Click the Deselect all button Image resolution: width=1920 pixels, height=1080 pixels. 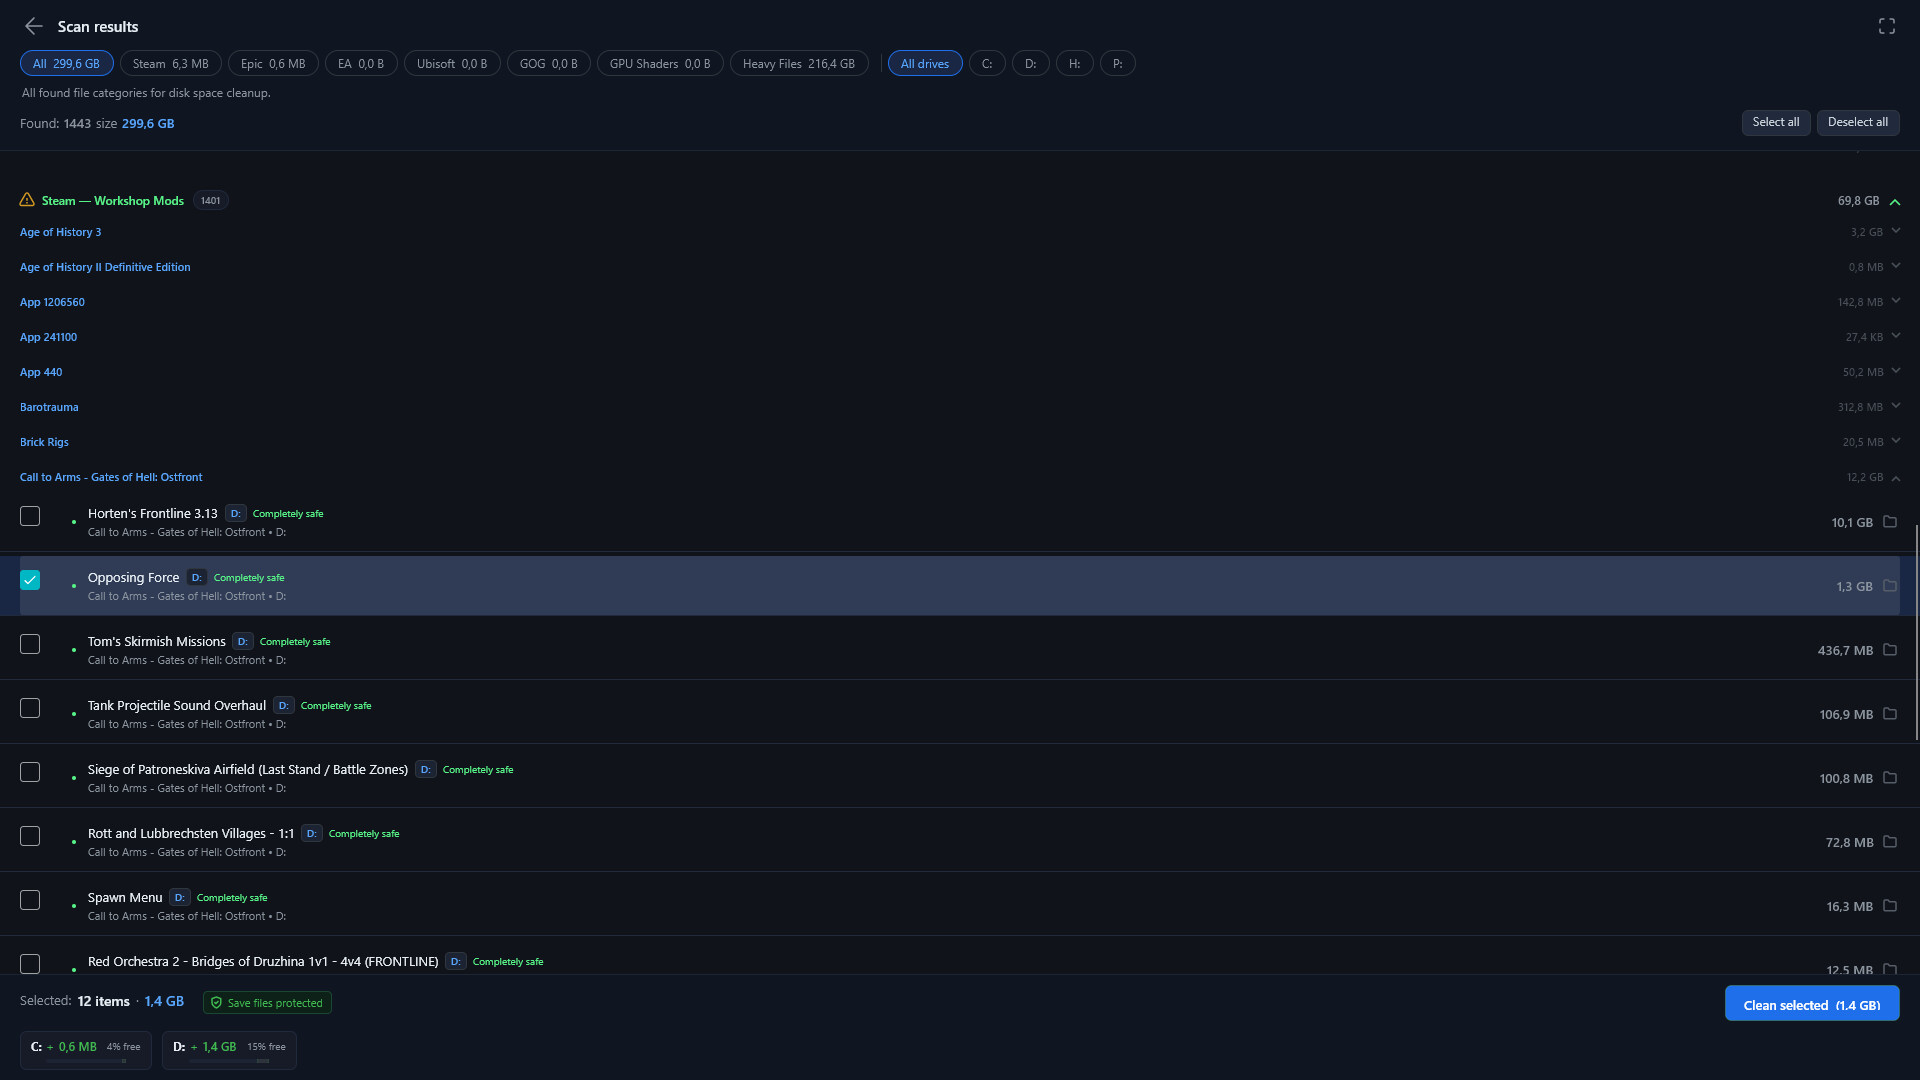[1858, 122]
